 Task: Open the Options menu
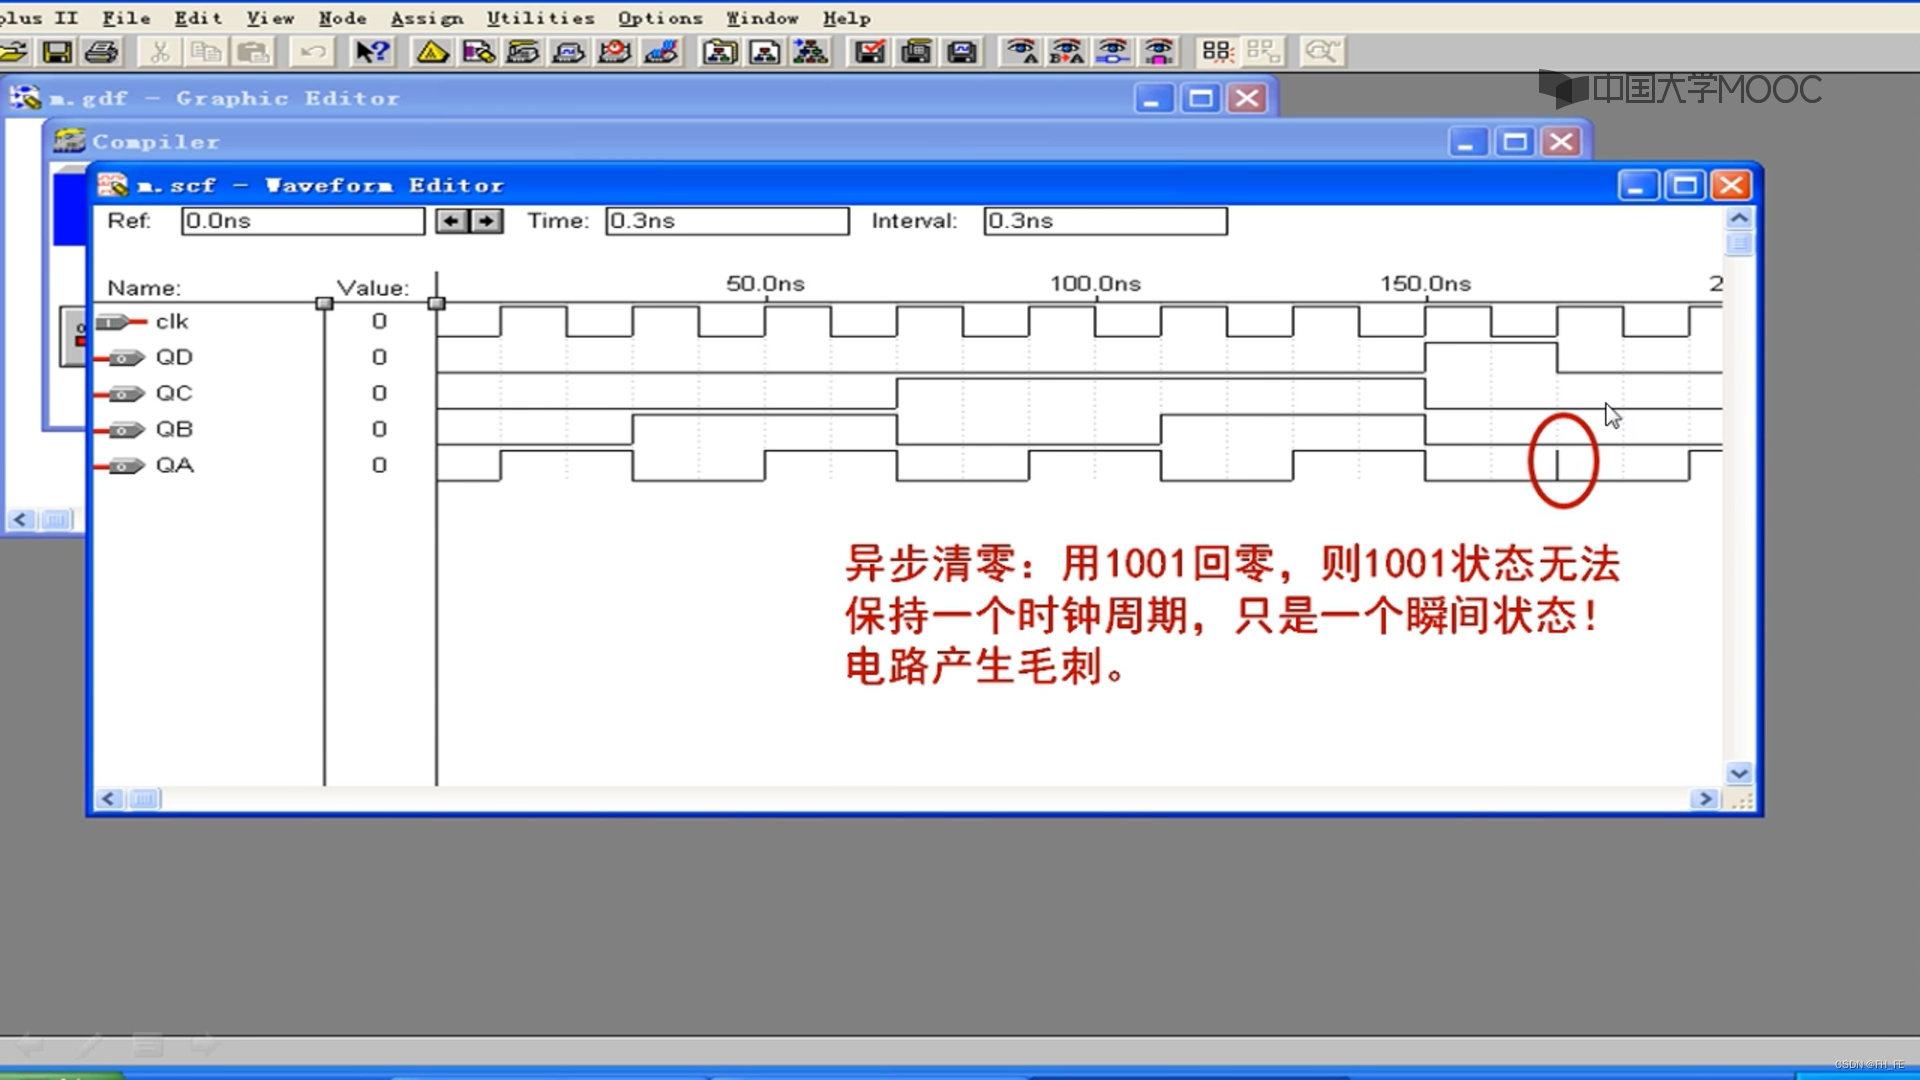tap(660, 18)
